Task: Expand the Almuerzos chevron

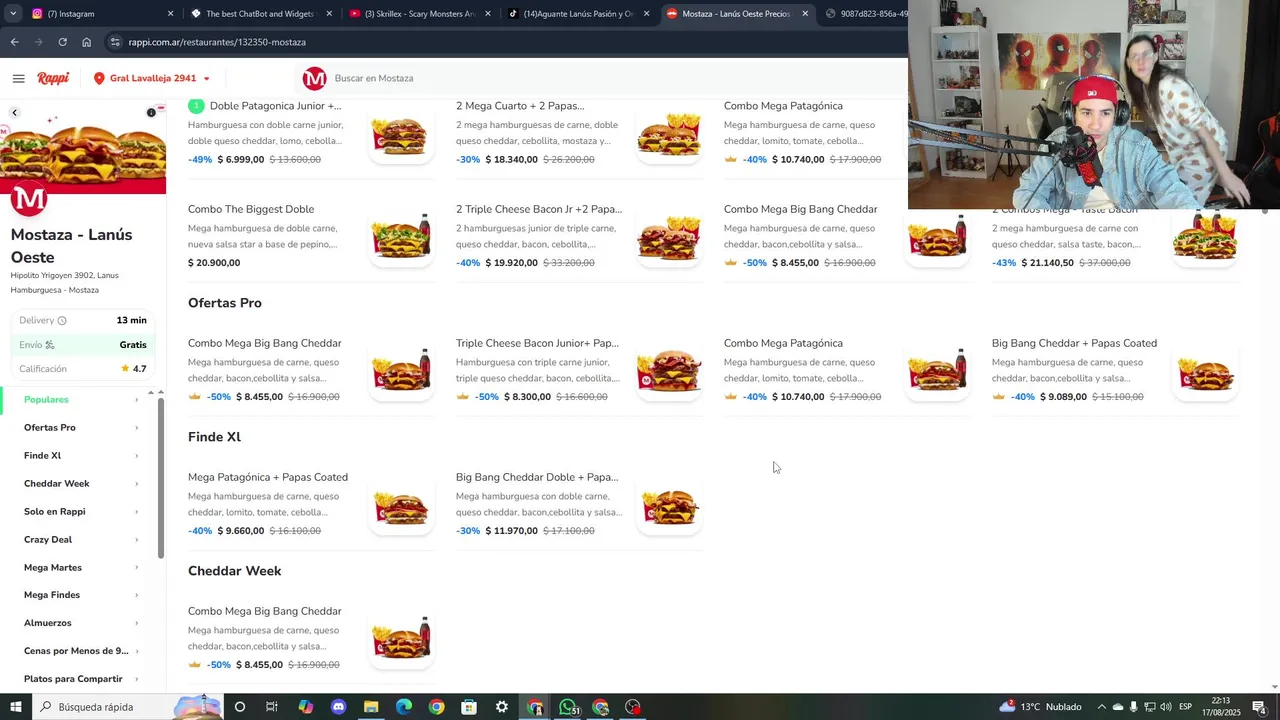Action: coord(137,623)
